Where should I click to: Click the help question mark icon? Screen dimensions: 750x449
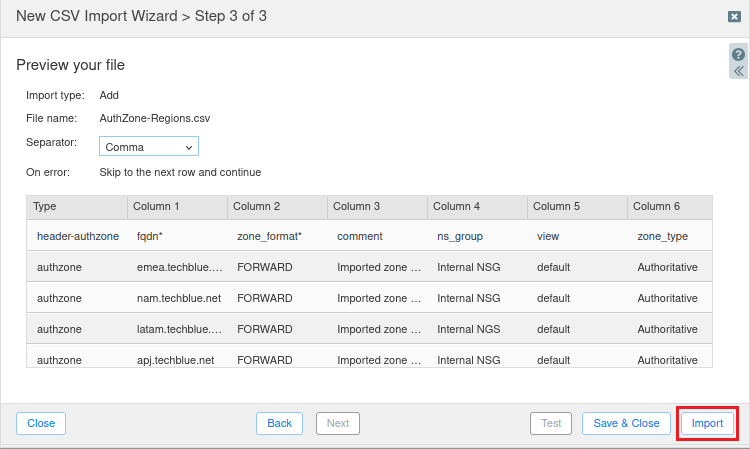(x=738, y=54)
